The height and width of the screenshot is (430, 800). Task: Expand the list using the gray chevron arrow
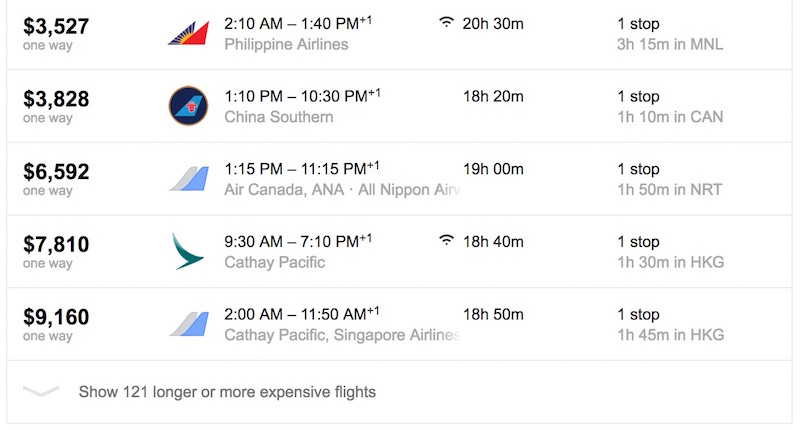(x=41, y=391)
